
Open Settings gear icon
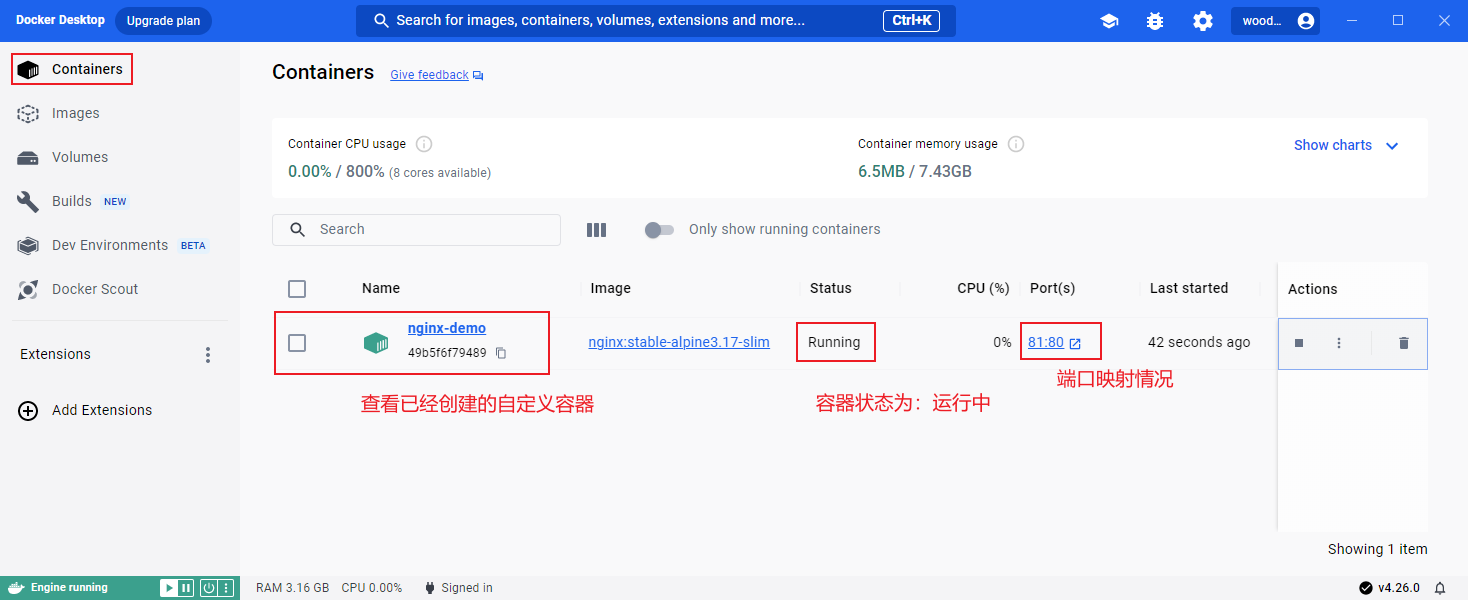[1203, 21]
